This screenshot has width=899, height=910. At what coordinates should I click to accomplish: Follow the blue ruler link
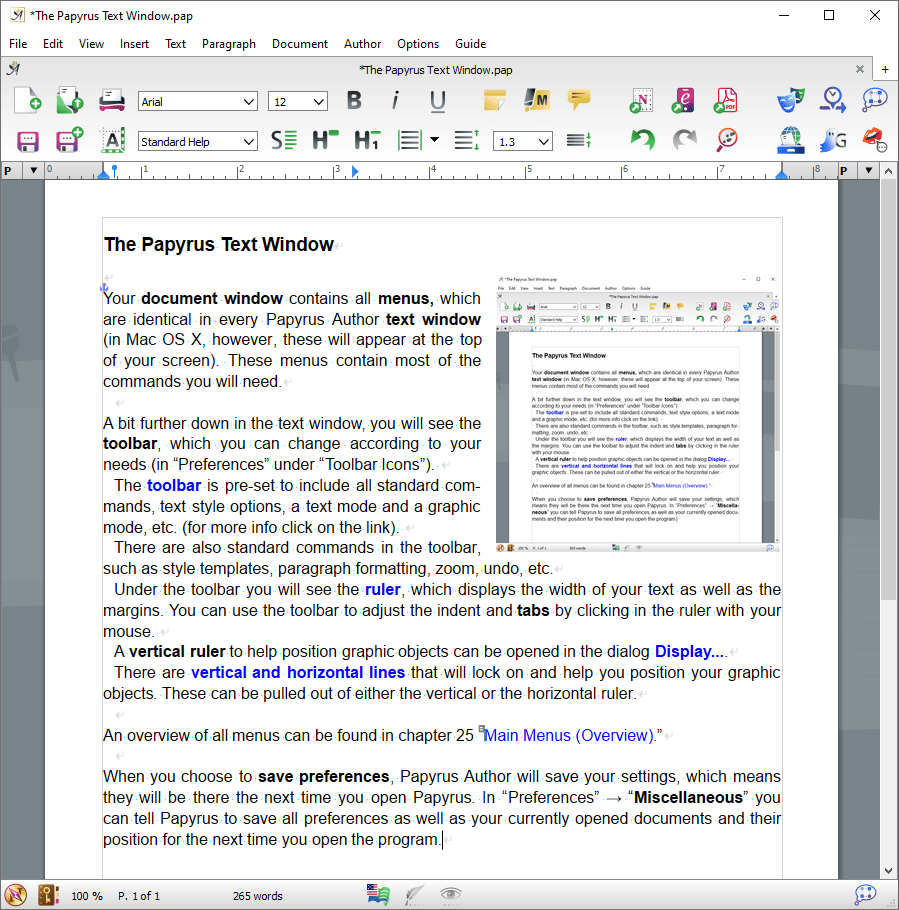pos(382,590)
